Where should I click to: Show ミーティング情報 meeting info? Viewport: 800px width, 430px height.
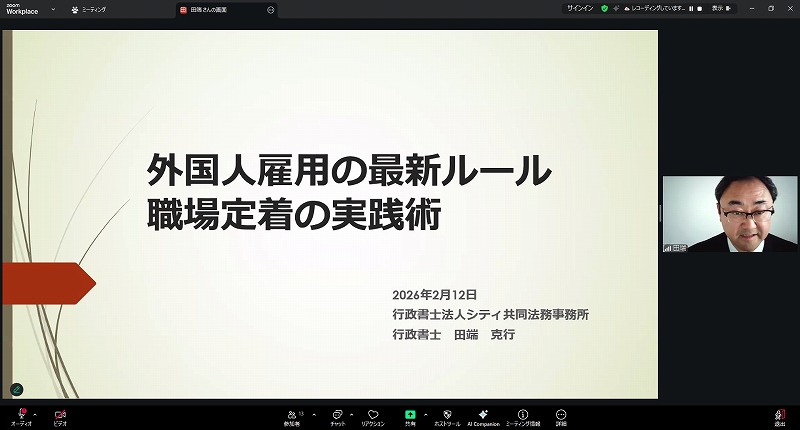click(x=522, y=415)
